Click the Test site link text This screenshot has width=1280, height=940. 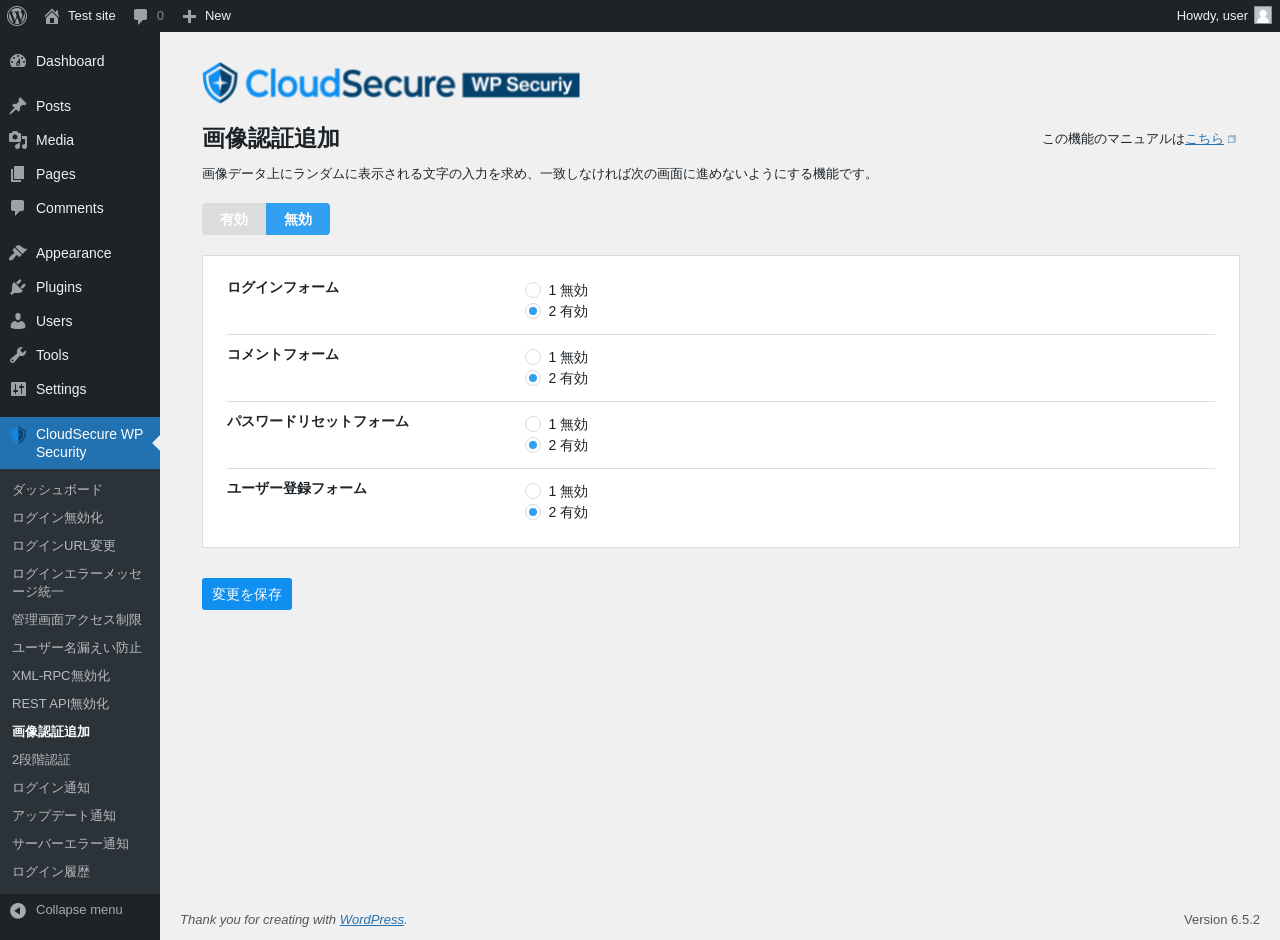click(x=92, y=16)
